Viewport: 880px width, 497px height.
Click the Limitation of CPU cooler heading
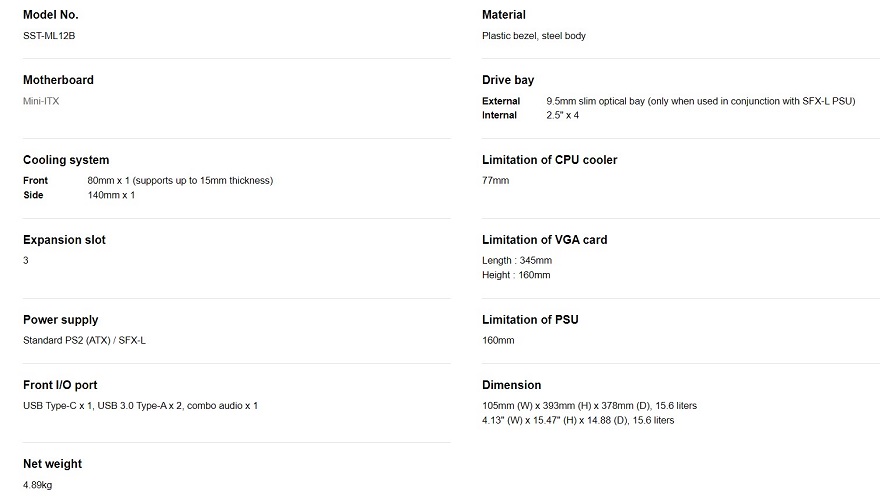[549, 160]
